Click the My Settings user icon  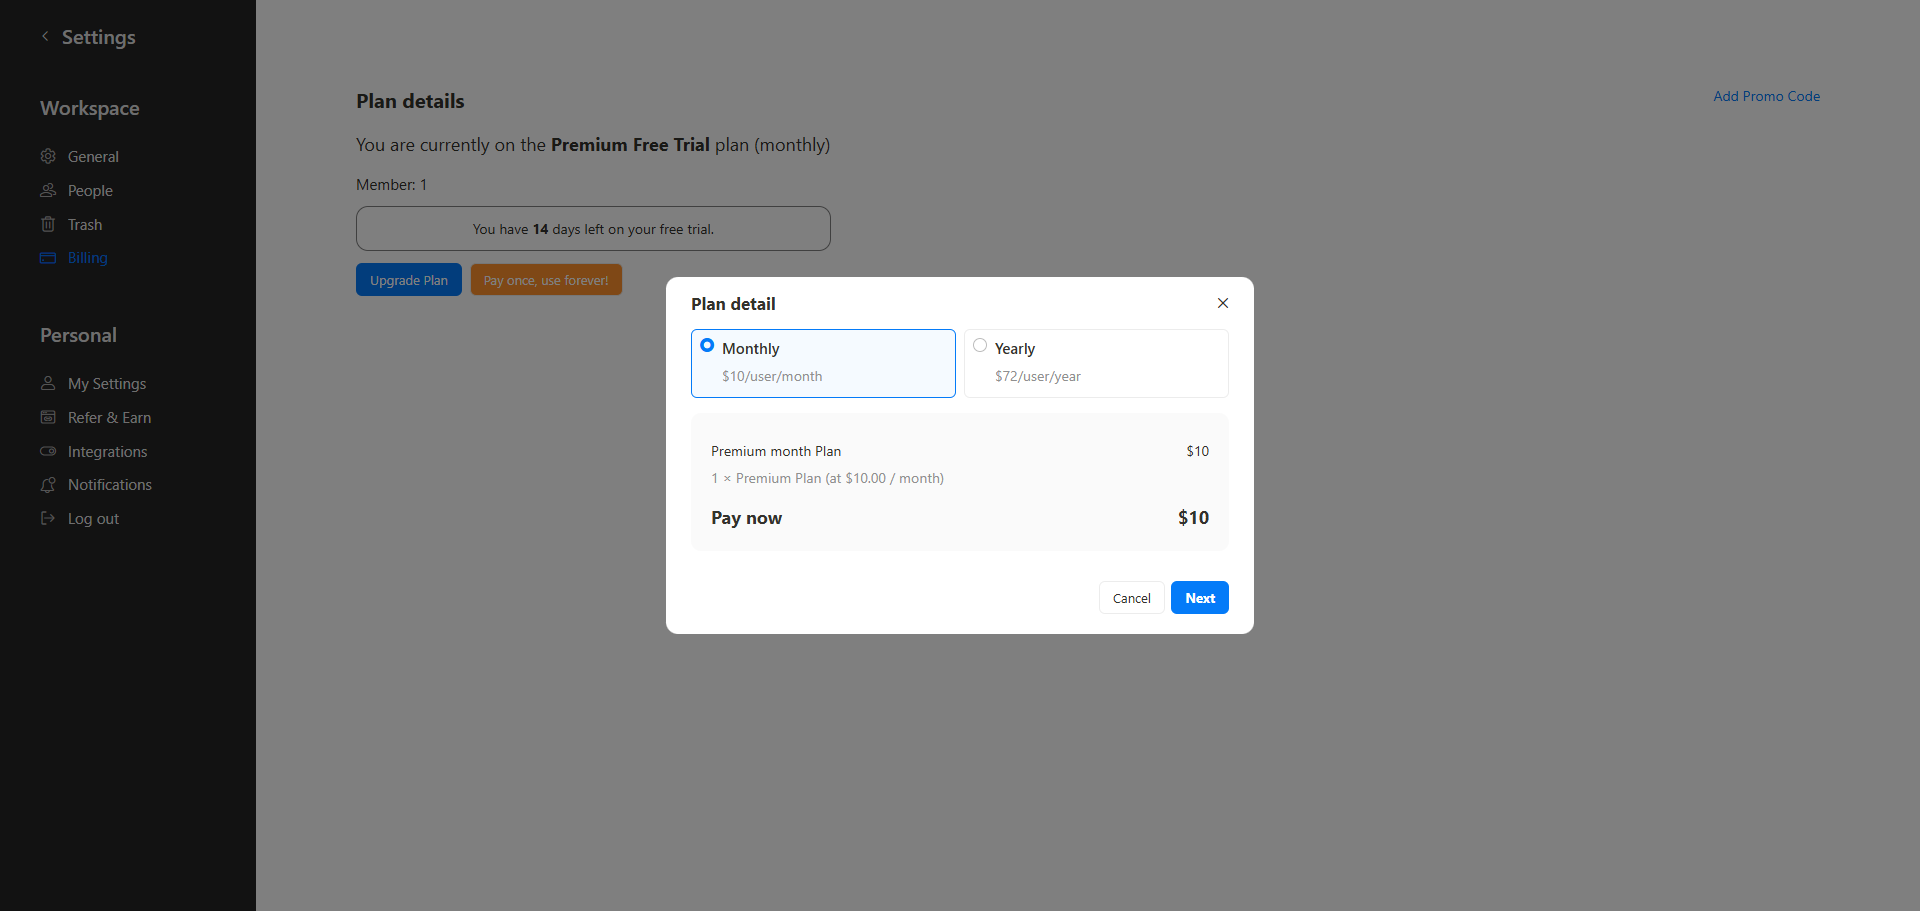[48, 383]
